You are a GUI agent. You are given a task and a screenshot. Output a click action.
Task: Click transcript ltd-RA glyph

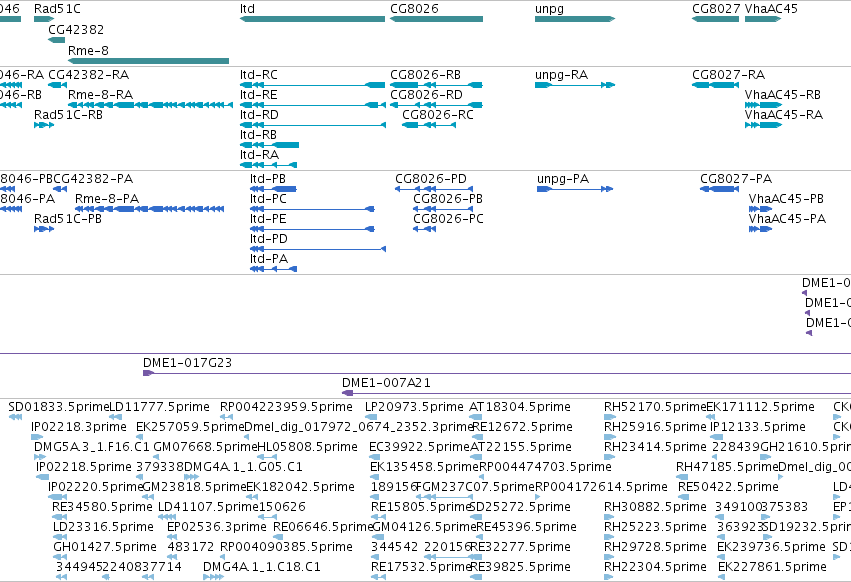(268, 165)
